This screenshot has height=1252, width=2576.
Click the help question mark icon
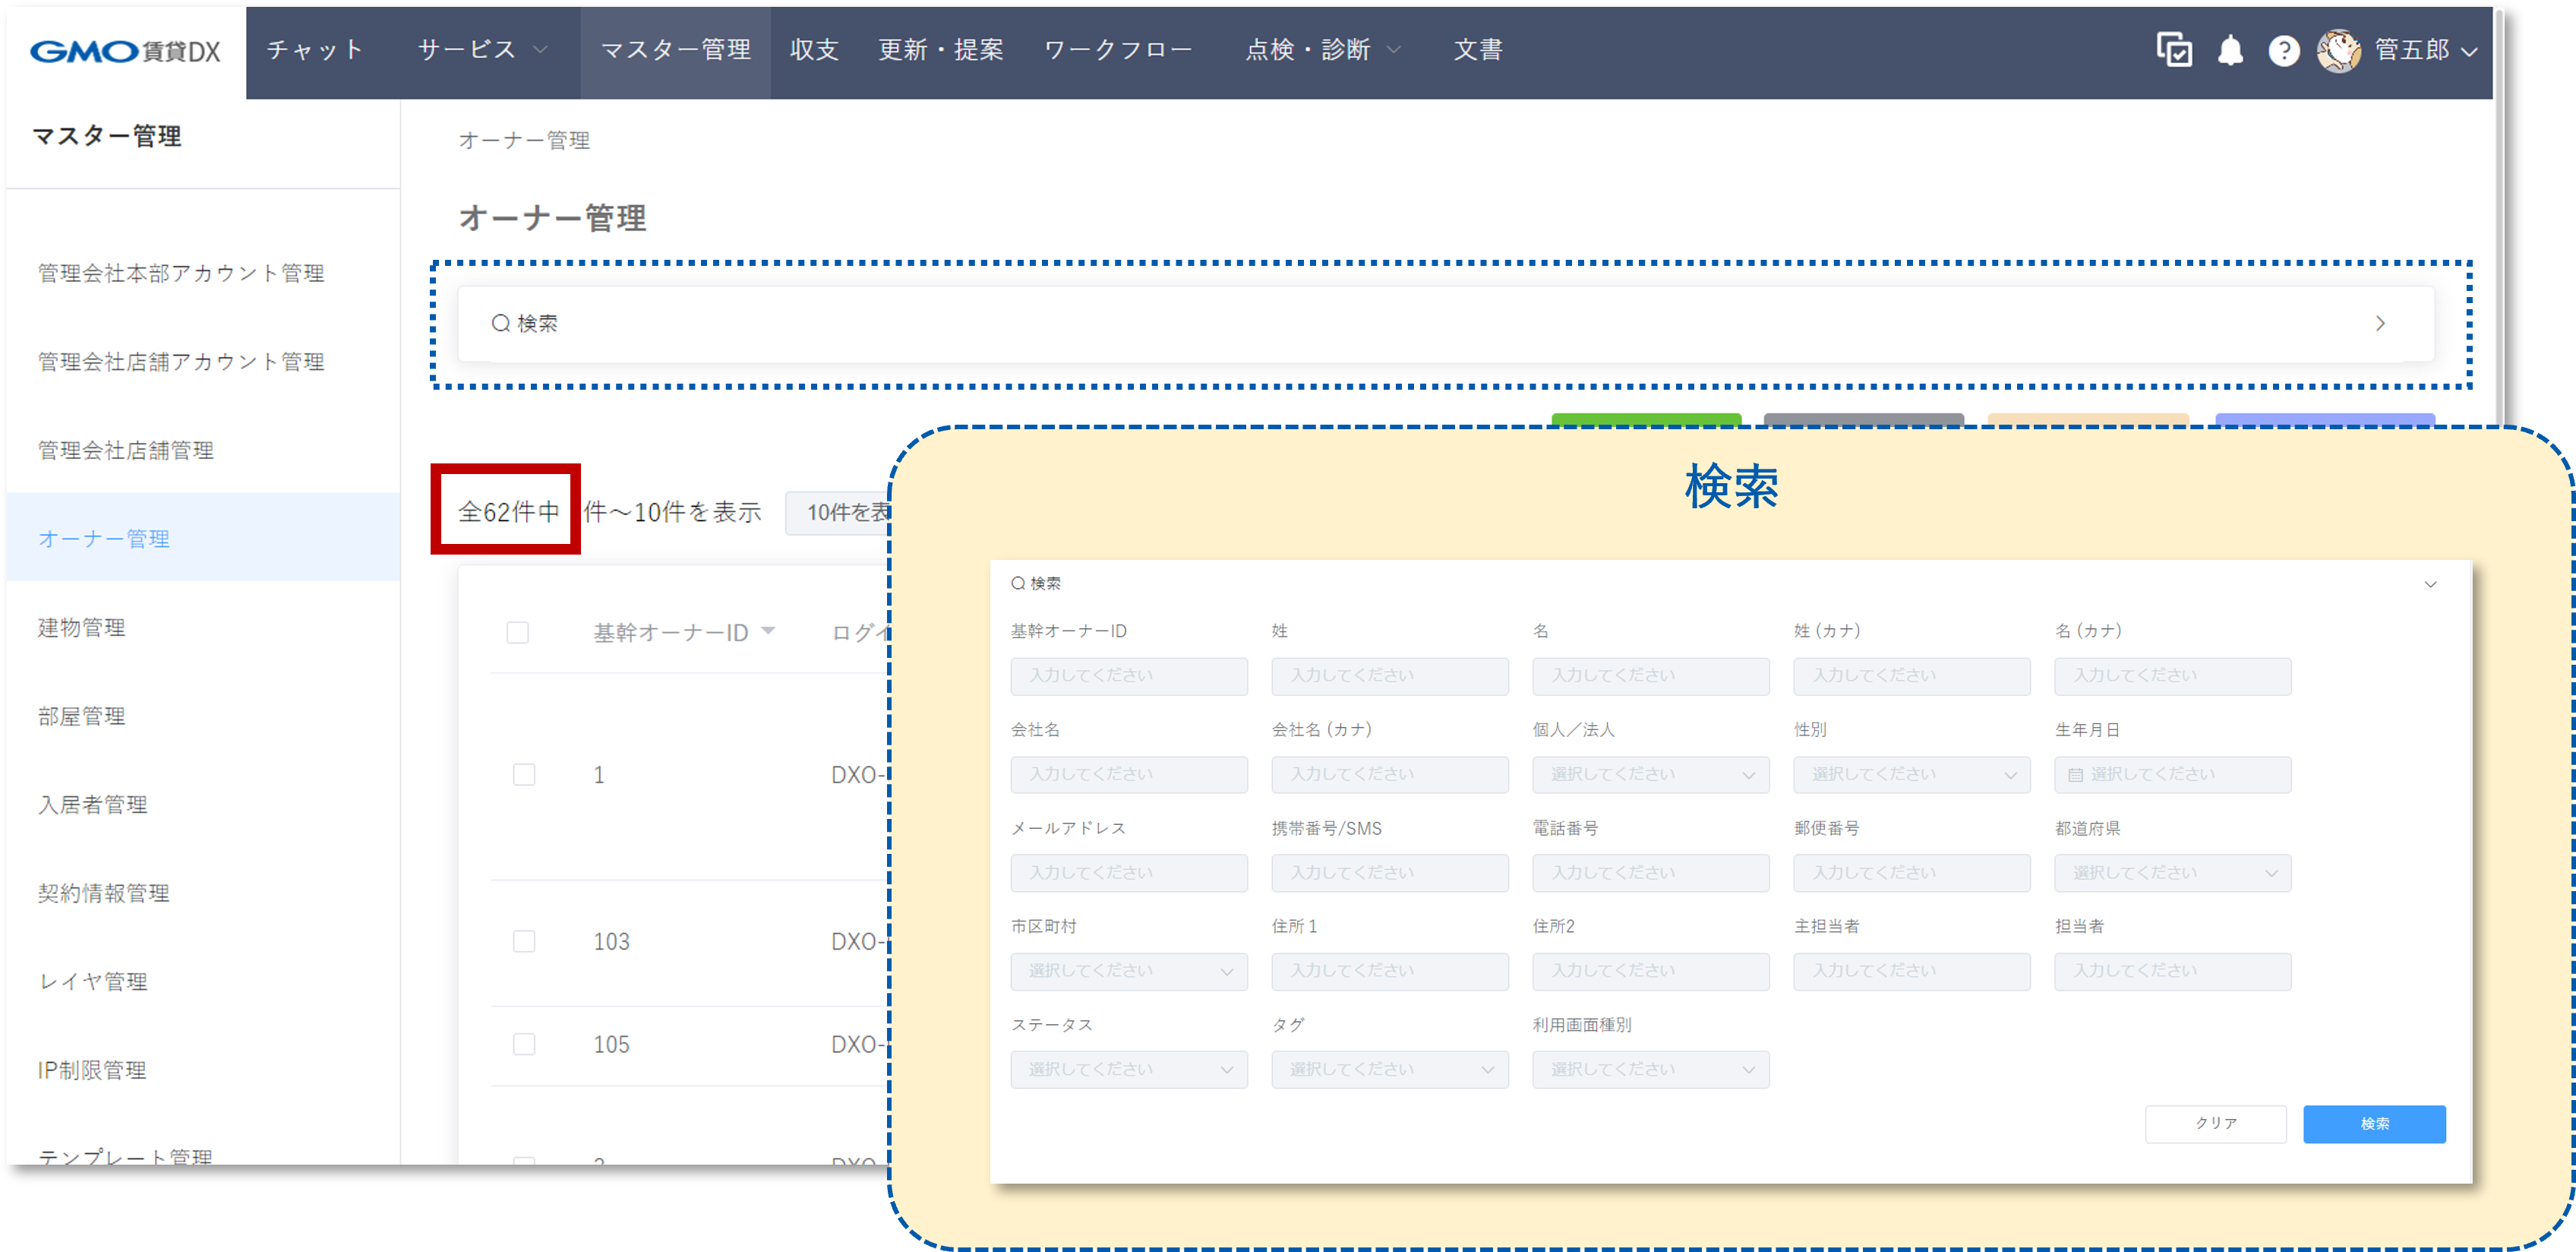click(x=2284, y=51)
